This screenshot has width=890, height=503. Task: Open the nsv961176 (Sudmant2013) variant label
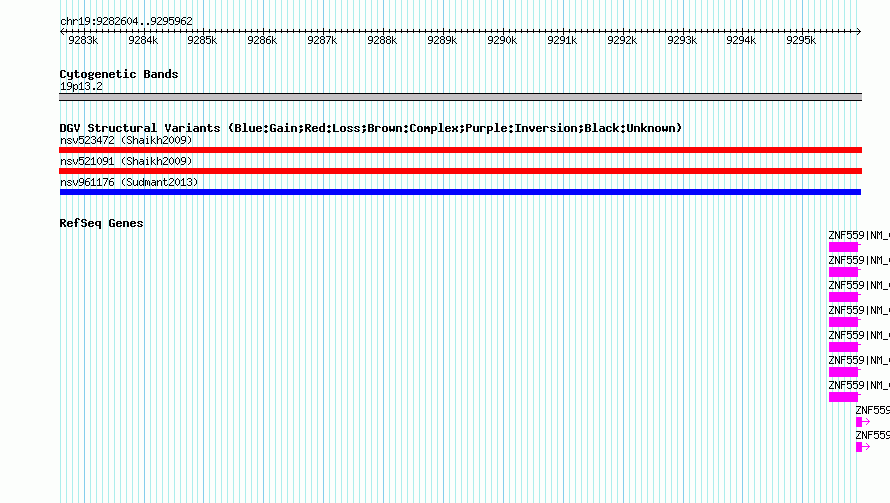tap(129, 182)
